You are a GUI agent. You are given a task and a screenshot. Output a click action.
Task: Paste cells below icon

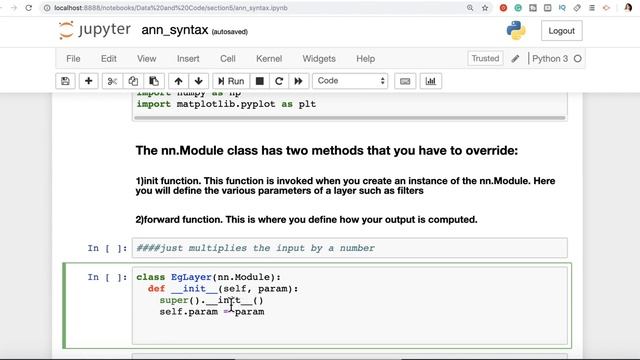click(x=154, y=81)
